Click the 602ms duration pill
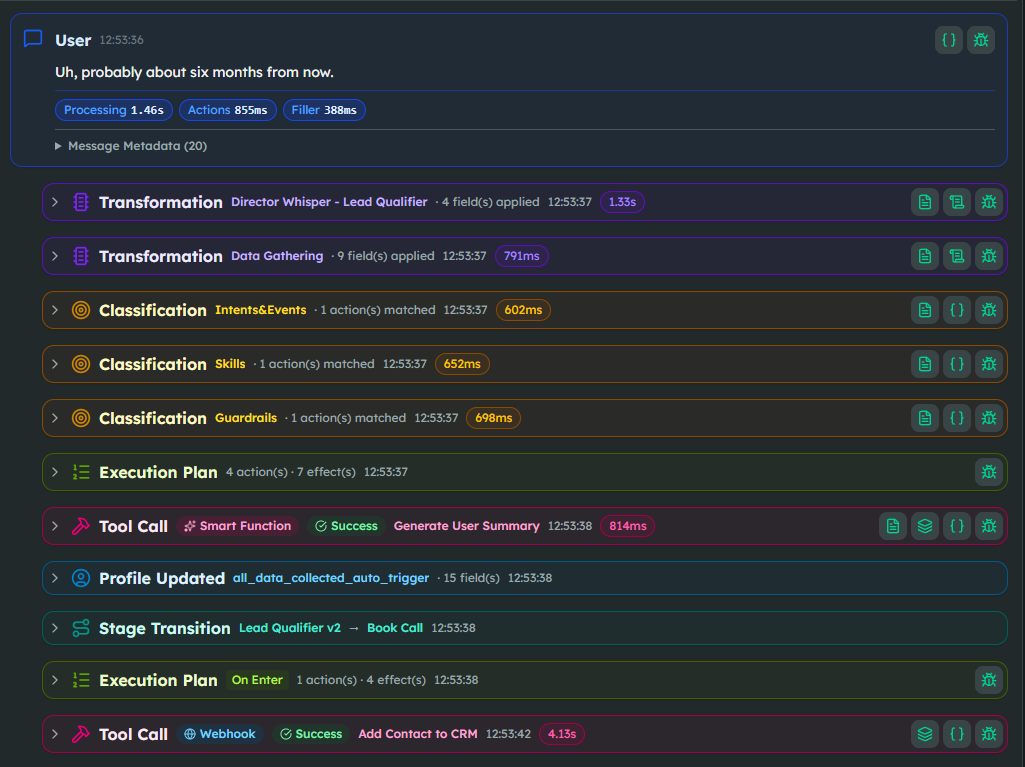 [523, 310]
